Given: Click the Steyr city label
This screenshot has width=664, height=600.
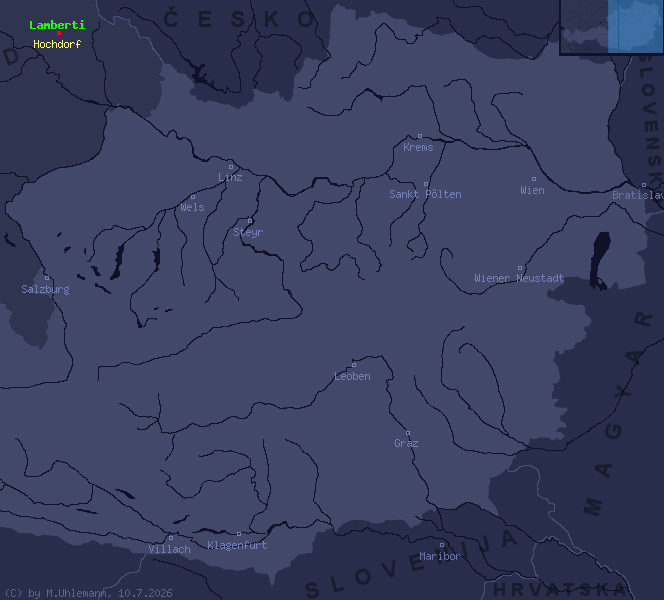Looking at the screenshot, I should [x=248, y=232].
